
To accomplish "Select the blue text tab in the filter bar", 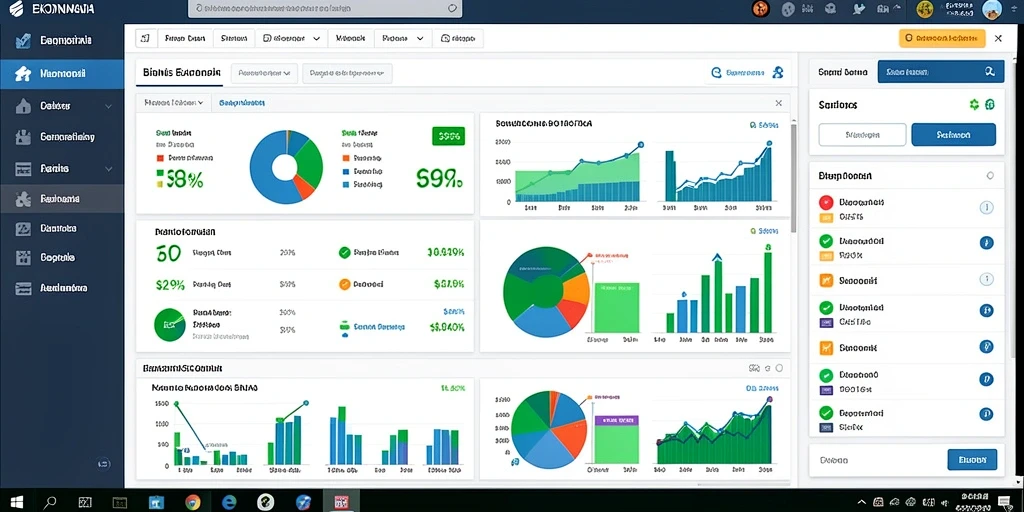I will 242,103.
